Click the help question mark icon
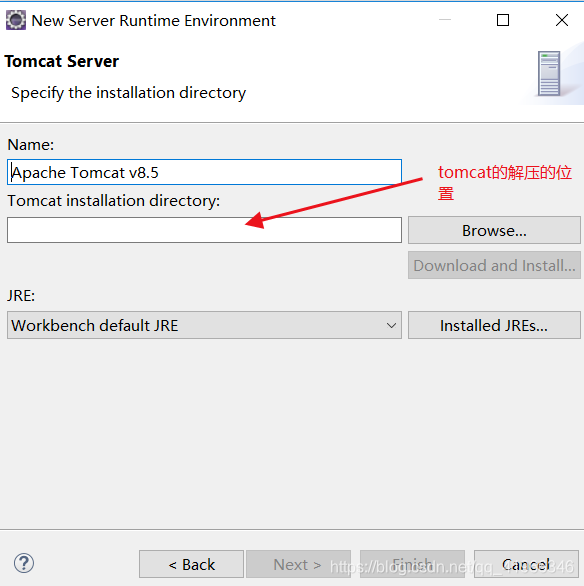 pyautogui.click(x=24, y=563)
